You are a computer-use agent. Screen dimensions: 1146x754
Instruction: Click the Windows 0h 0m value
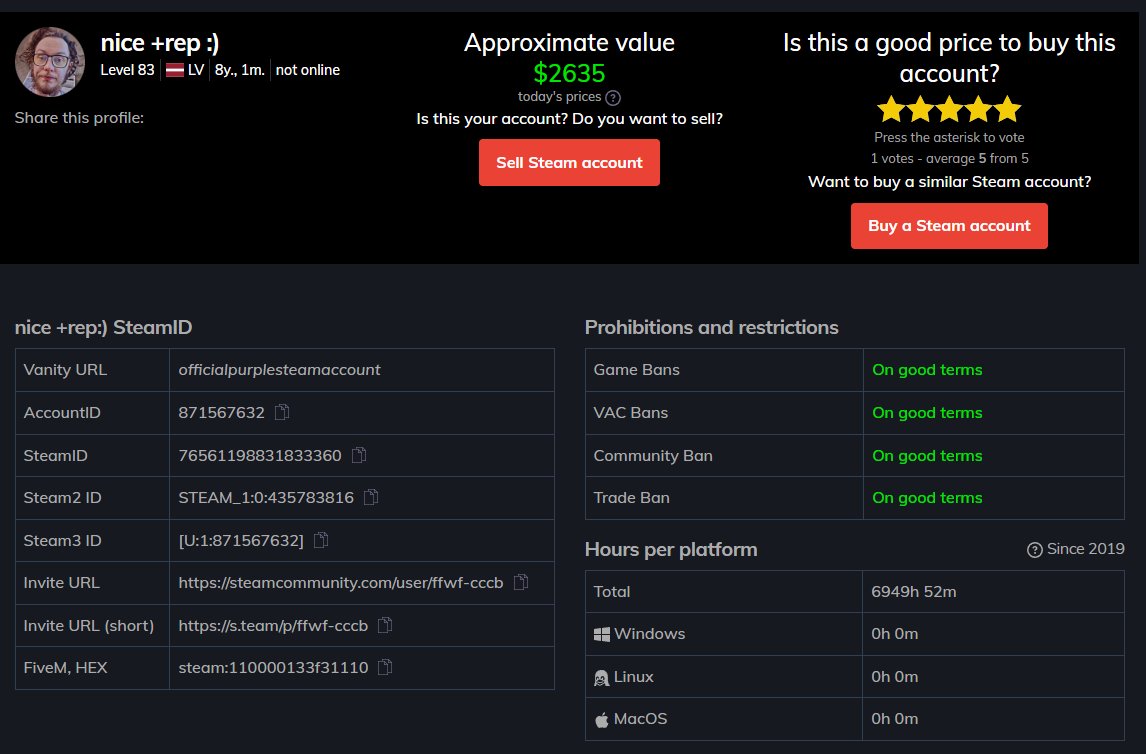(x=895, y=634)
